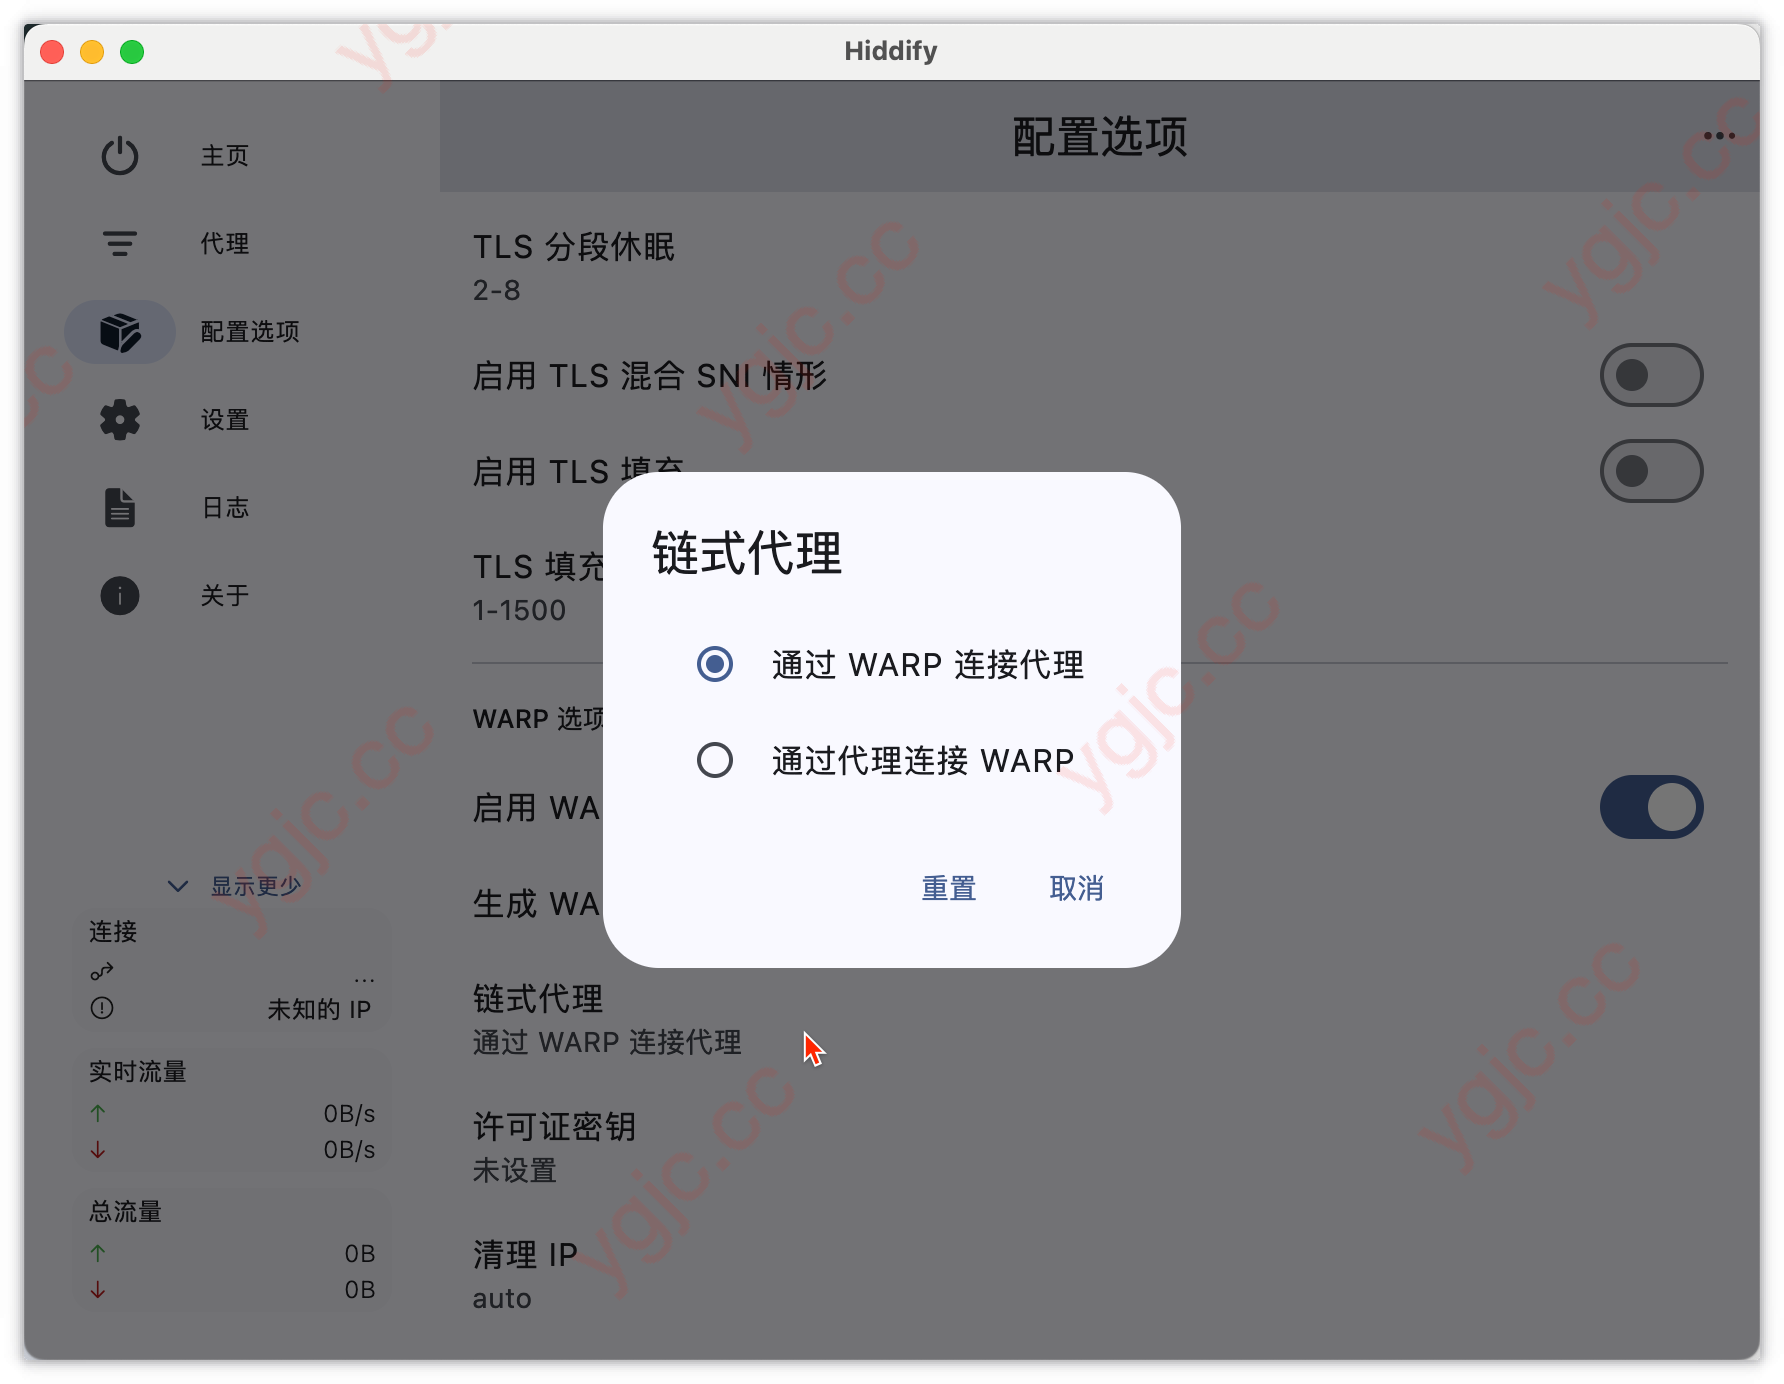Disable the 启用 WARP toggle
Image resolution: width=1784 pixels, height=1384 pixels.
1652,807
